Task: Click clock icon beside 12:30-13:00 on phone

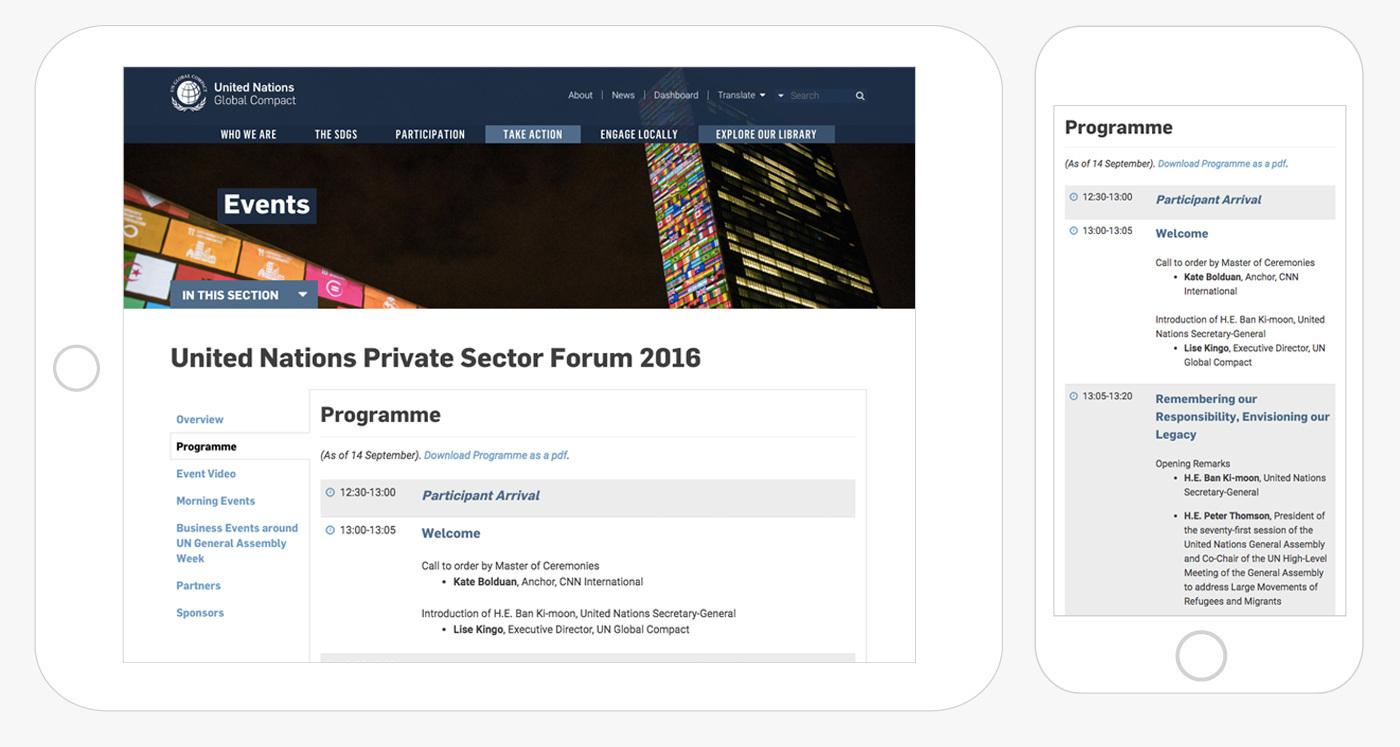Action: pyautogui.click(x=1074, y=197)
